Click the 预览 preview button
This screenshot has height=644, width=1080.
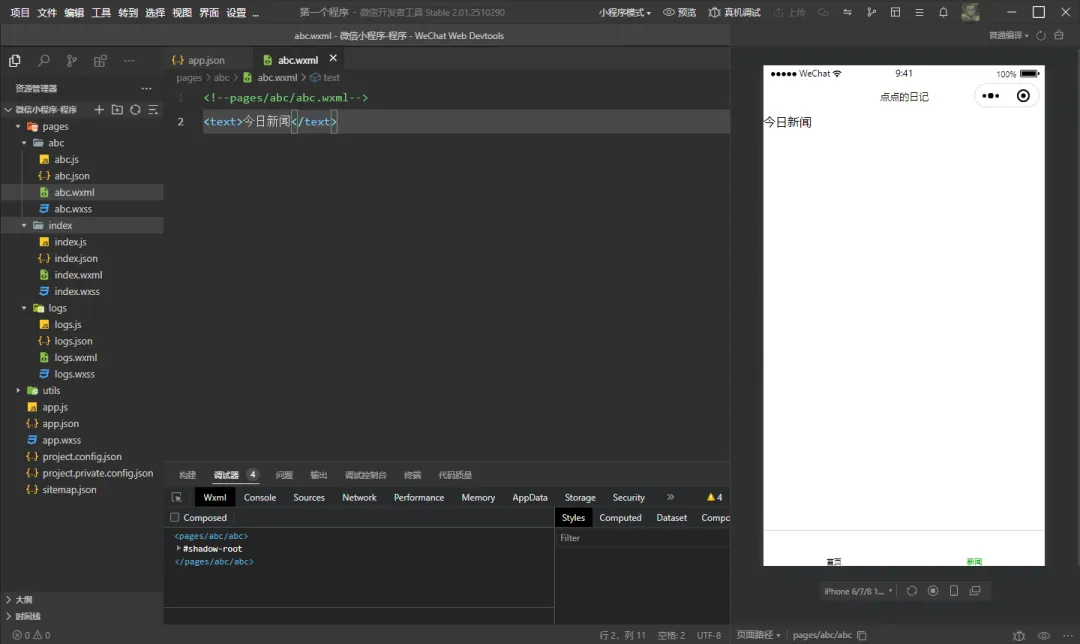[x=679, y=12]
